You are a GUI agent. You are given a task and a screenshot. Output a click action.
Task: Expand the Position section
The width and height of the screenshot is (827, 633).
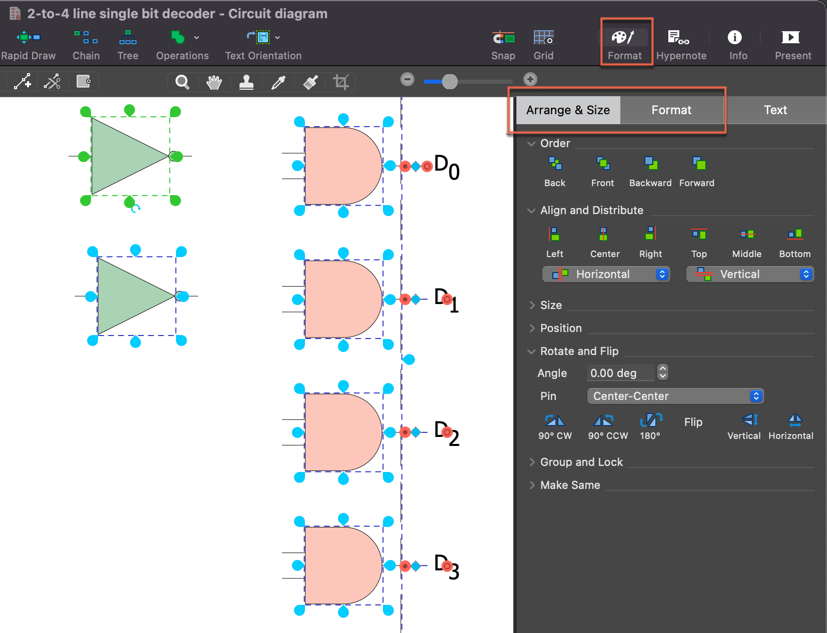(x=532, y=328)
